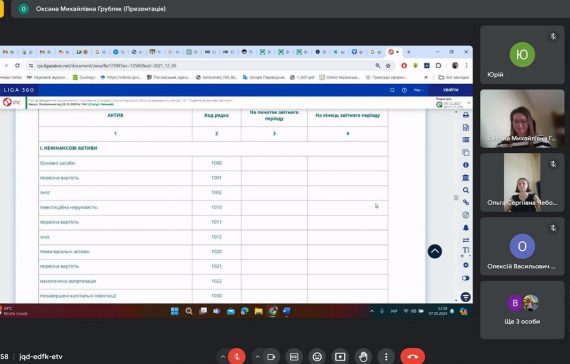Raise hand in the meeting
570x364 pixels.
pos(363,357)
